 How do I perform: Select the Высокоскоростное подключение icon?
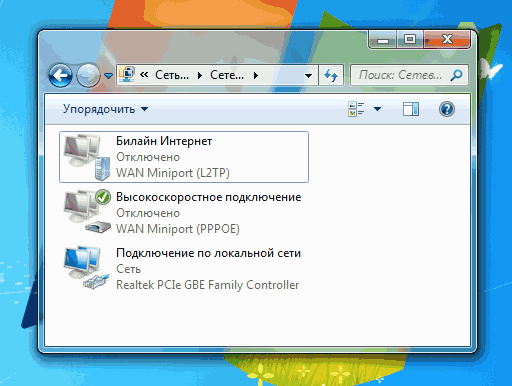(87, 212)
